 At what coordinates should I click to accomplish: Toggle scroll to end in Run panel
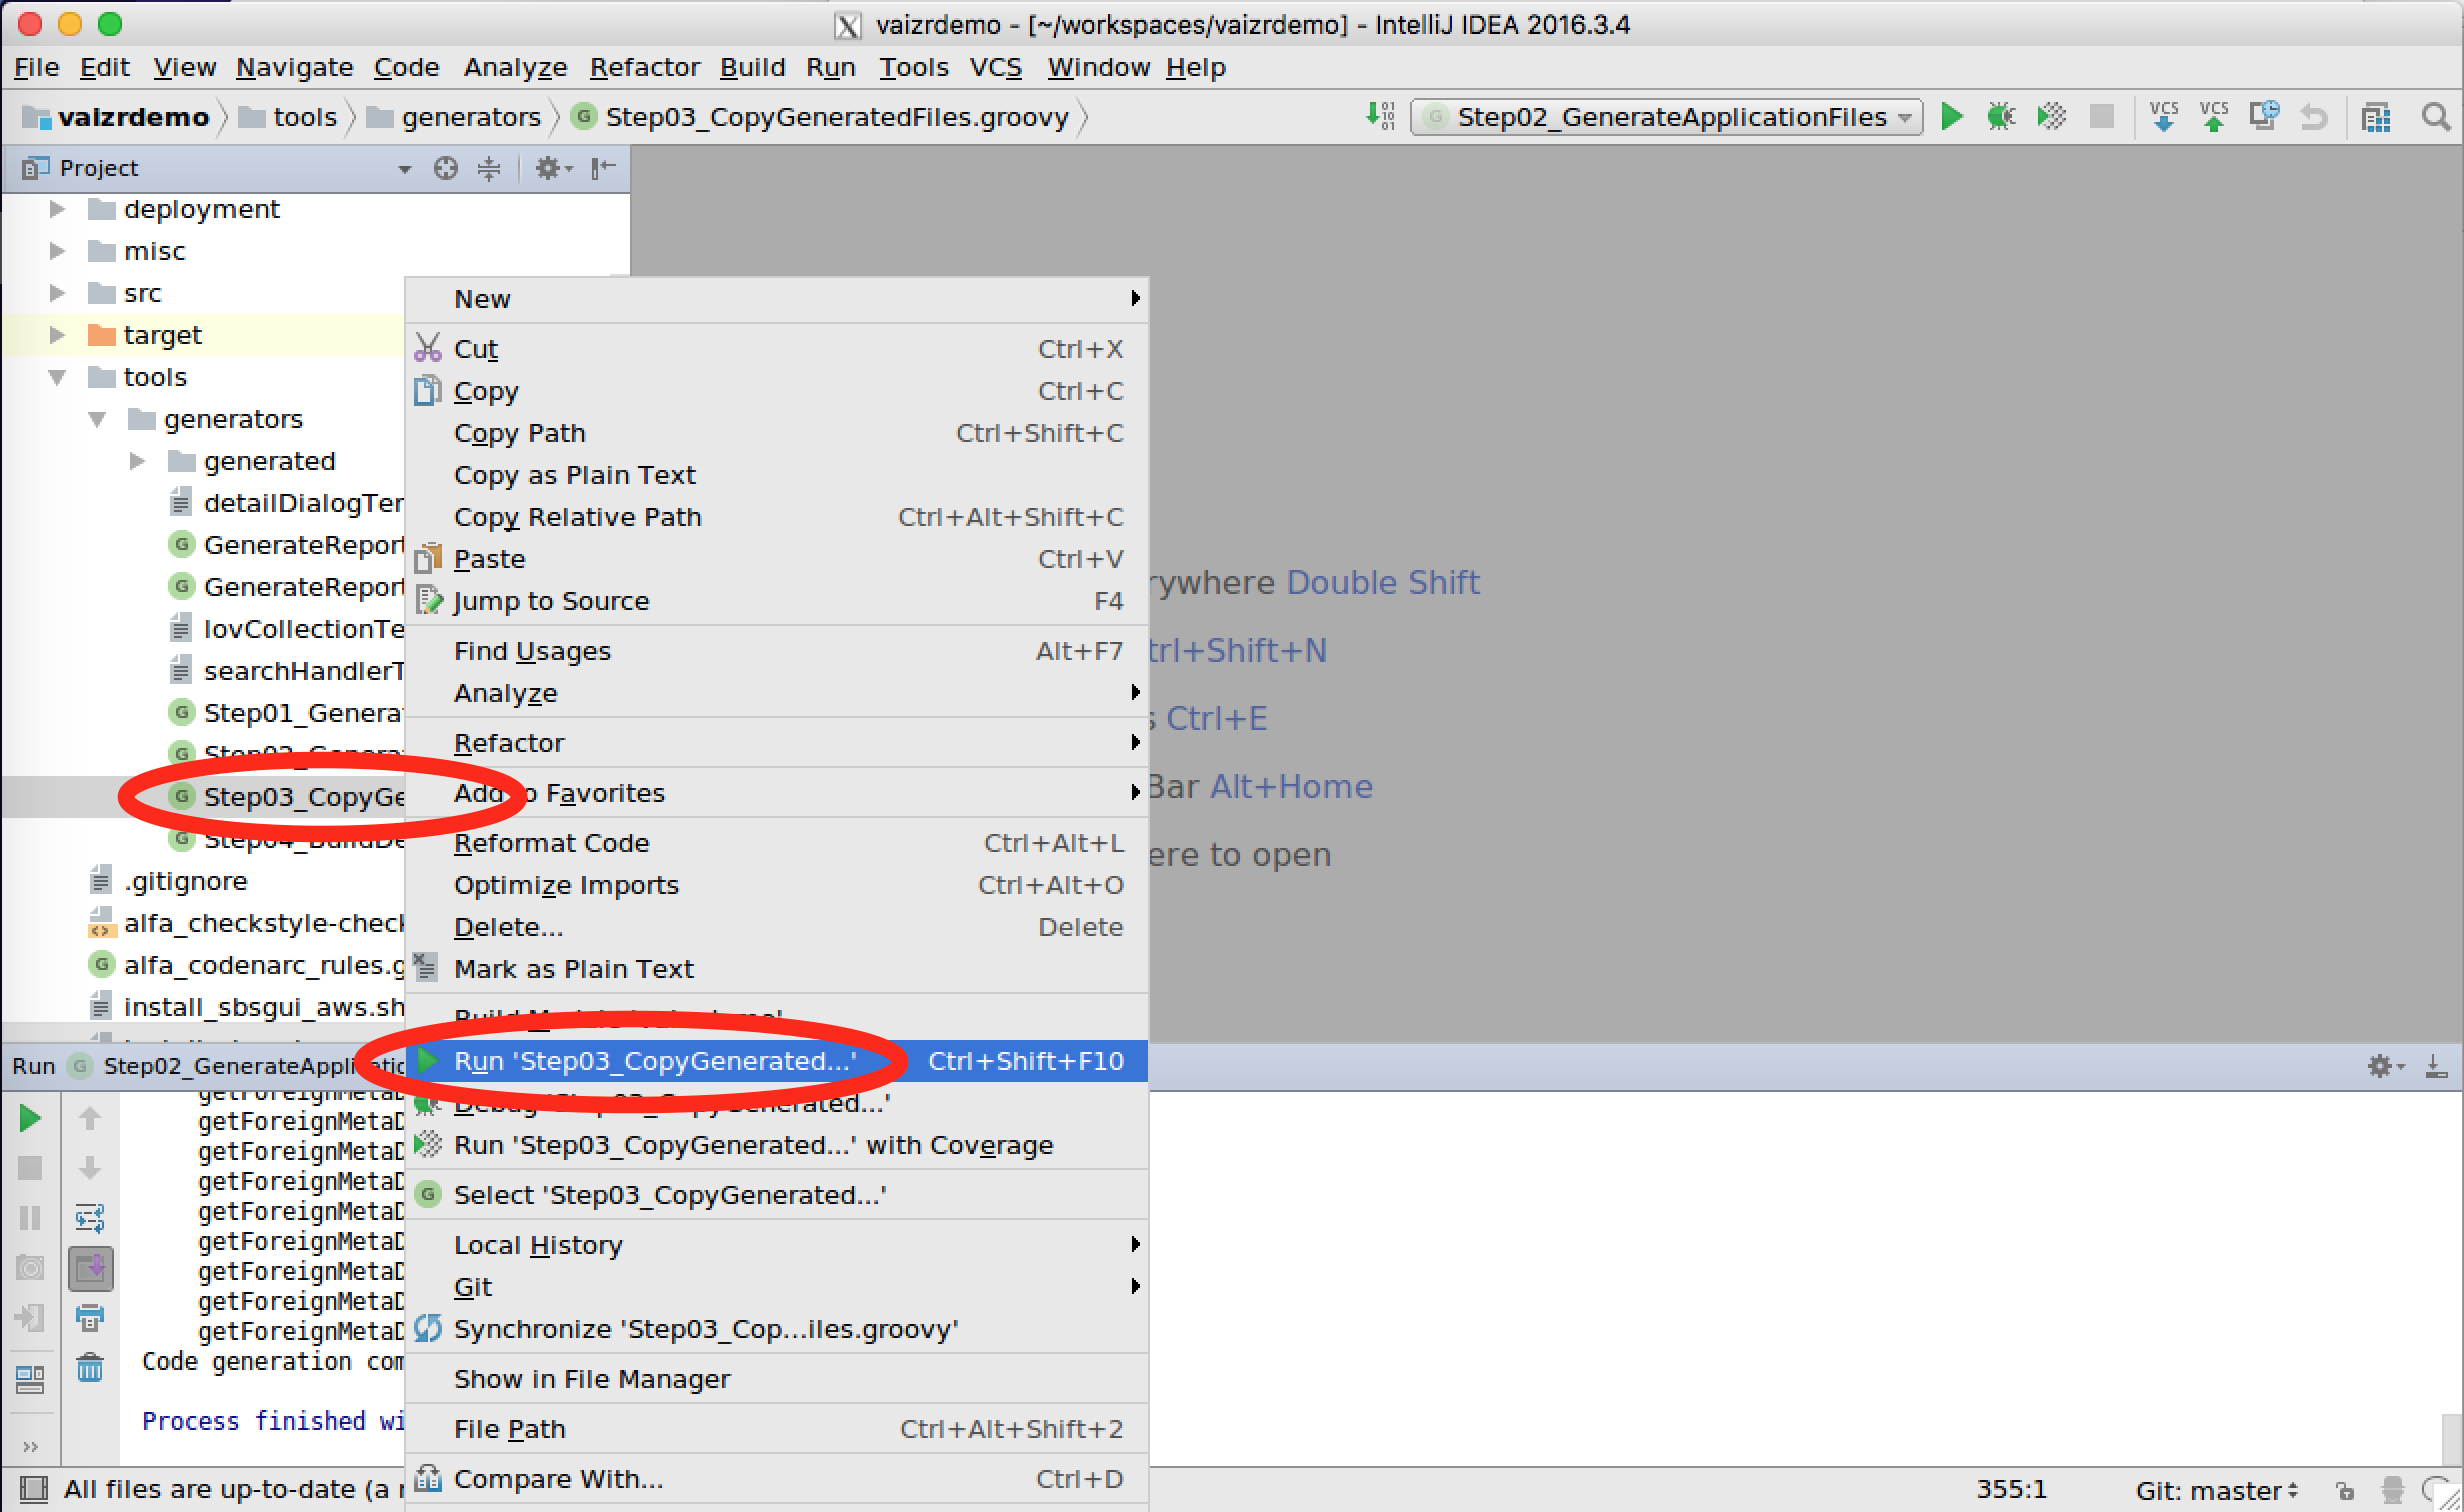tap(90, 1268)
